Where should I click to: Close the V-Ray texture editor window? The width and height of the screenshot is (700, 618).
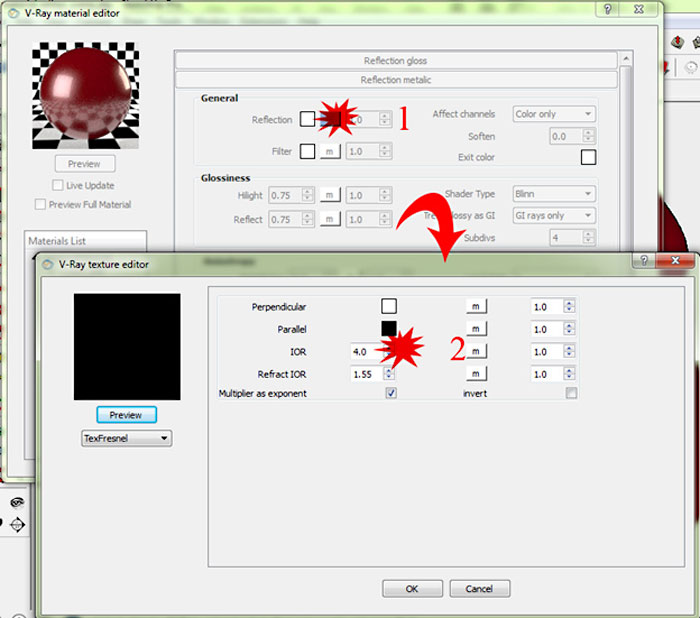point(675,260)
